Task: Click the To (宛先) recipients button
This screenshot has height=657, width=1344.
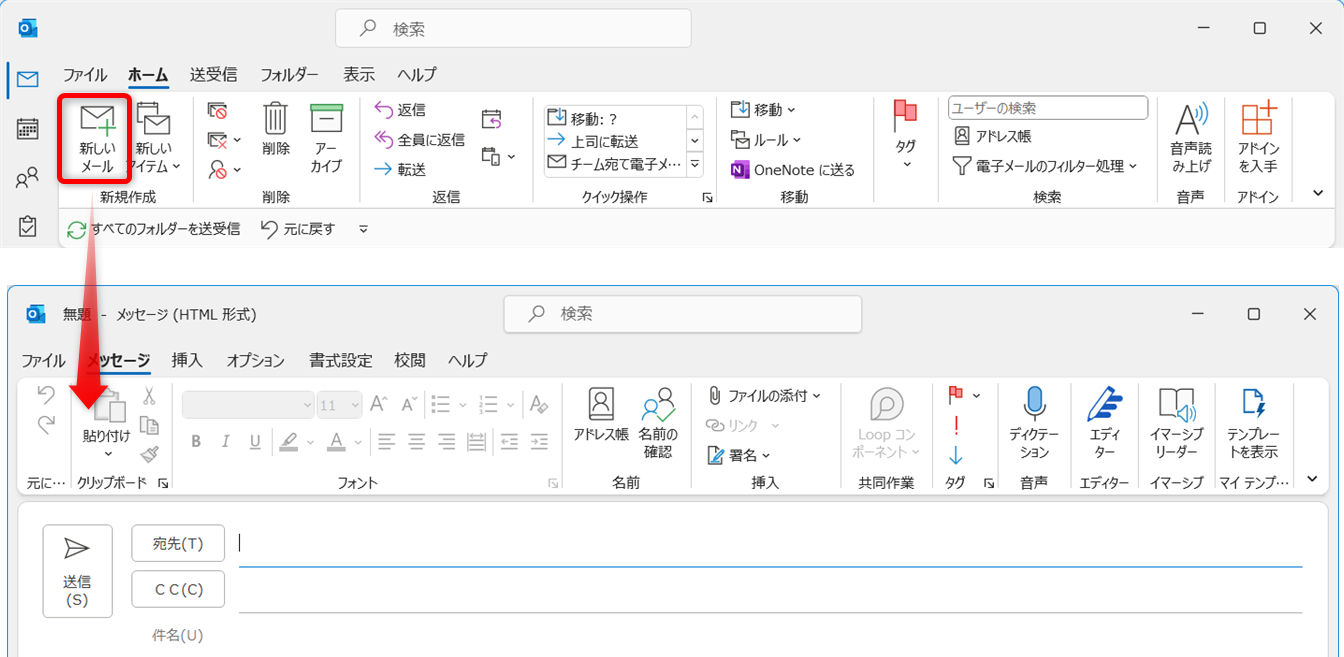Action: coord(178,543)
